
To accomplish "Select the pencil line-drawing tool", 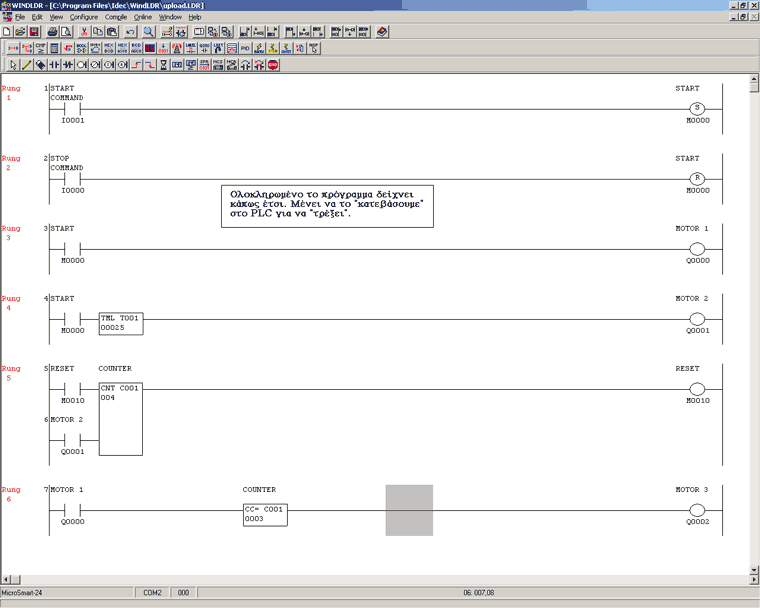I will tap(27, 65).
